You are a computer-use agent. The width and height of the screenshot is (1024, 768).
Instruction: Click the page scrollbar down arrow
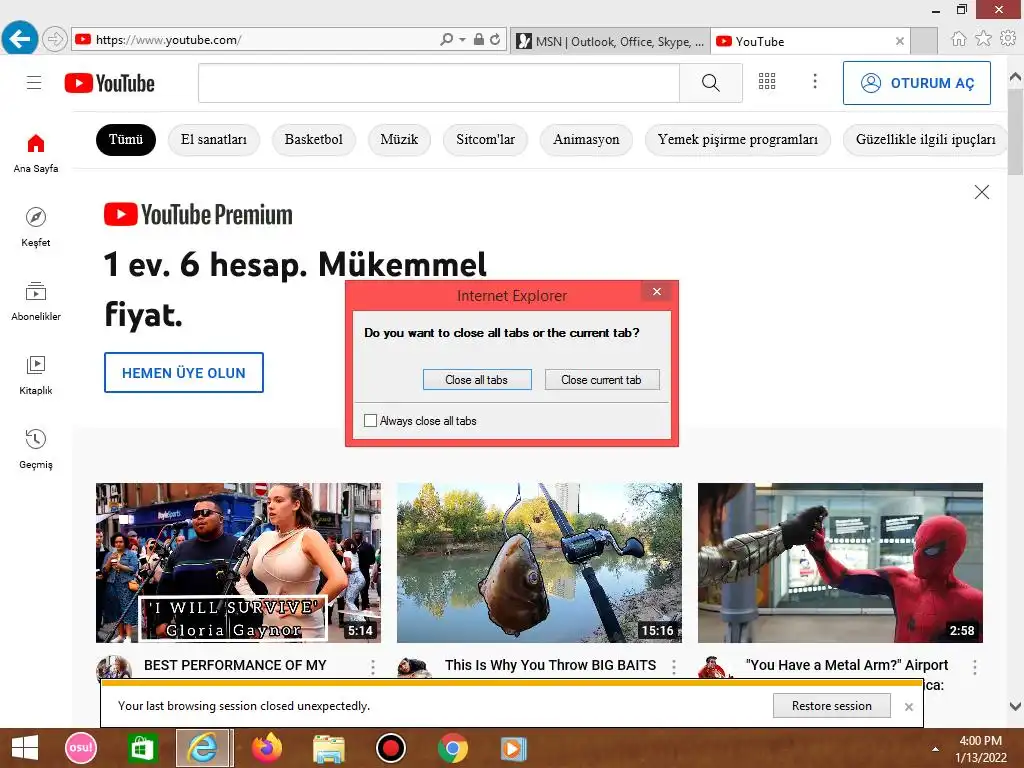click(x=1016, y=707)
